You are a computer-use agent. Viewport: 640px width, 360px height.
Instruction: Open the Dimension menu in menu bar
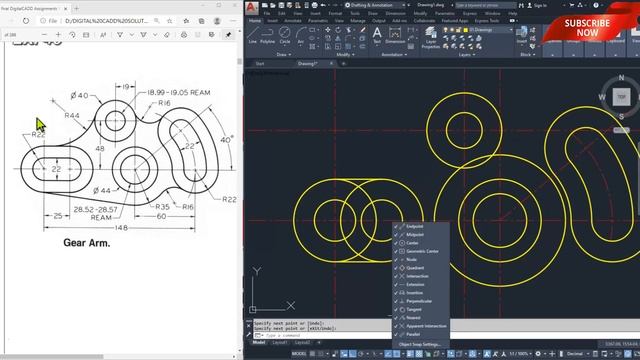pyautogui.click(x=396, y=13)
